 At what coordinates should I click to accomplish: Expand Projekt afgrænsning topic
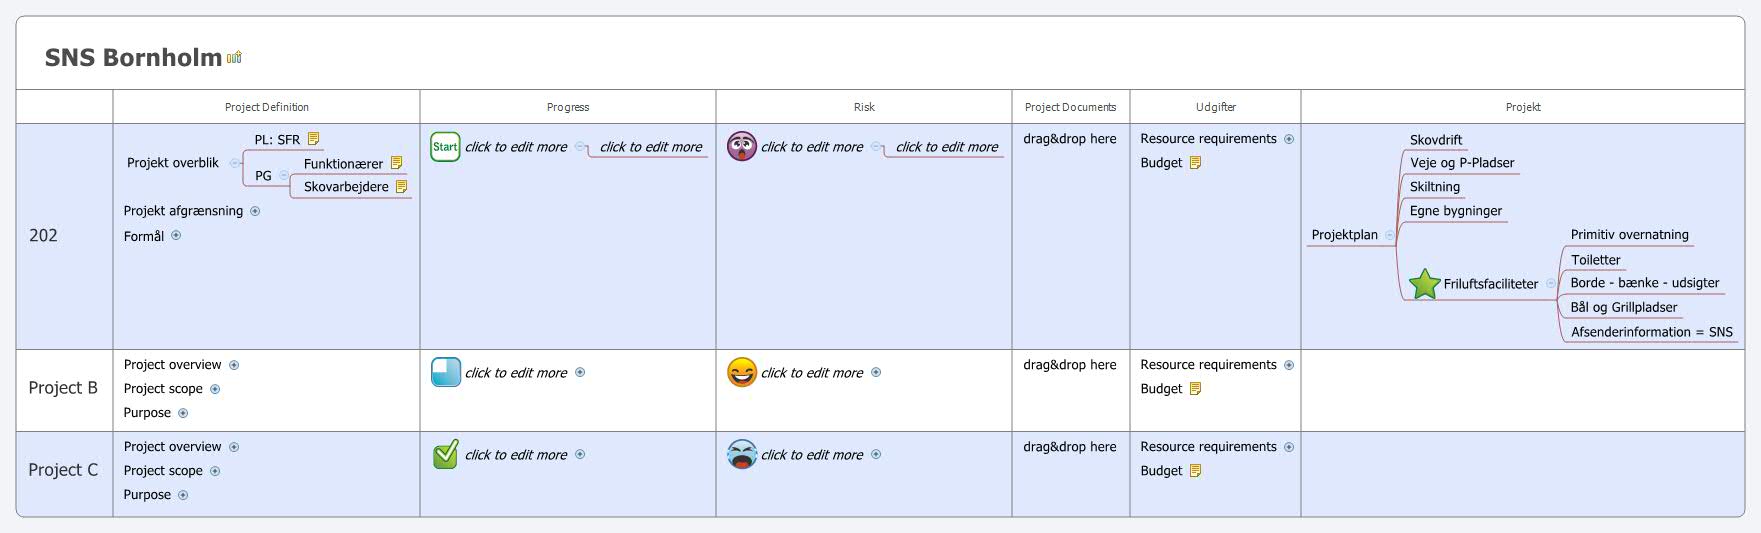pos(255,211)
